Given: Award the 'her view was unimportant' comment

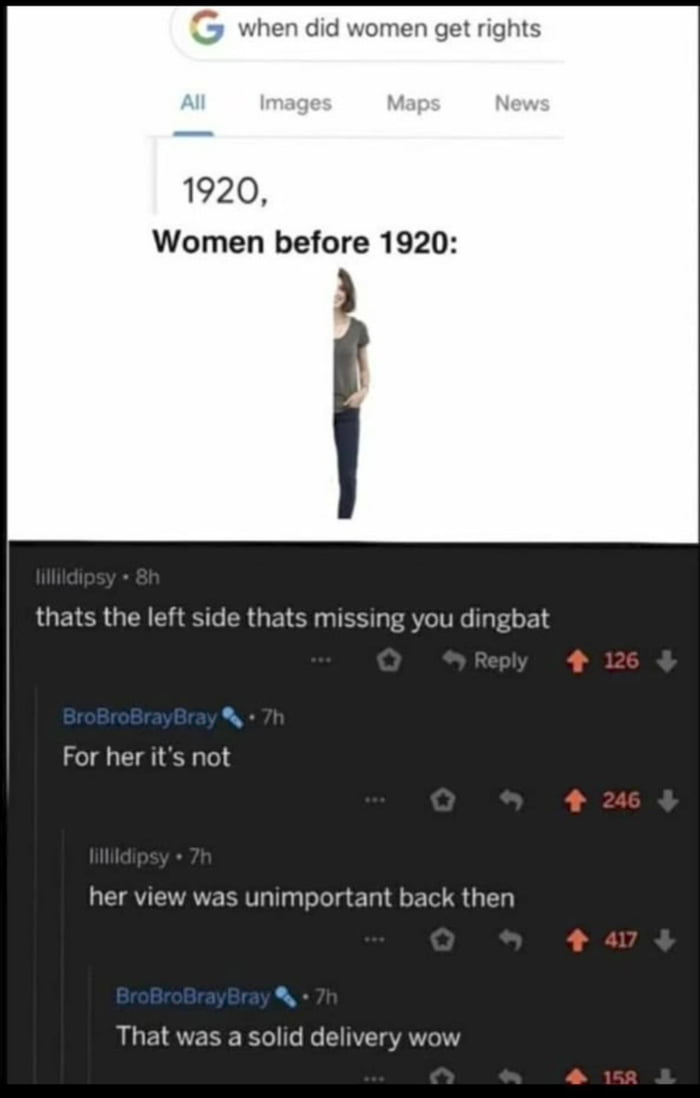Looking at the screenshot, I should coord(441,942).
